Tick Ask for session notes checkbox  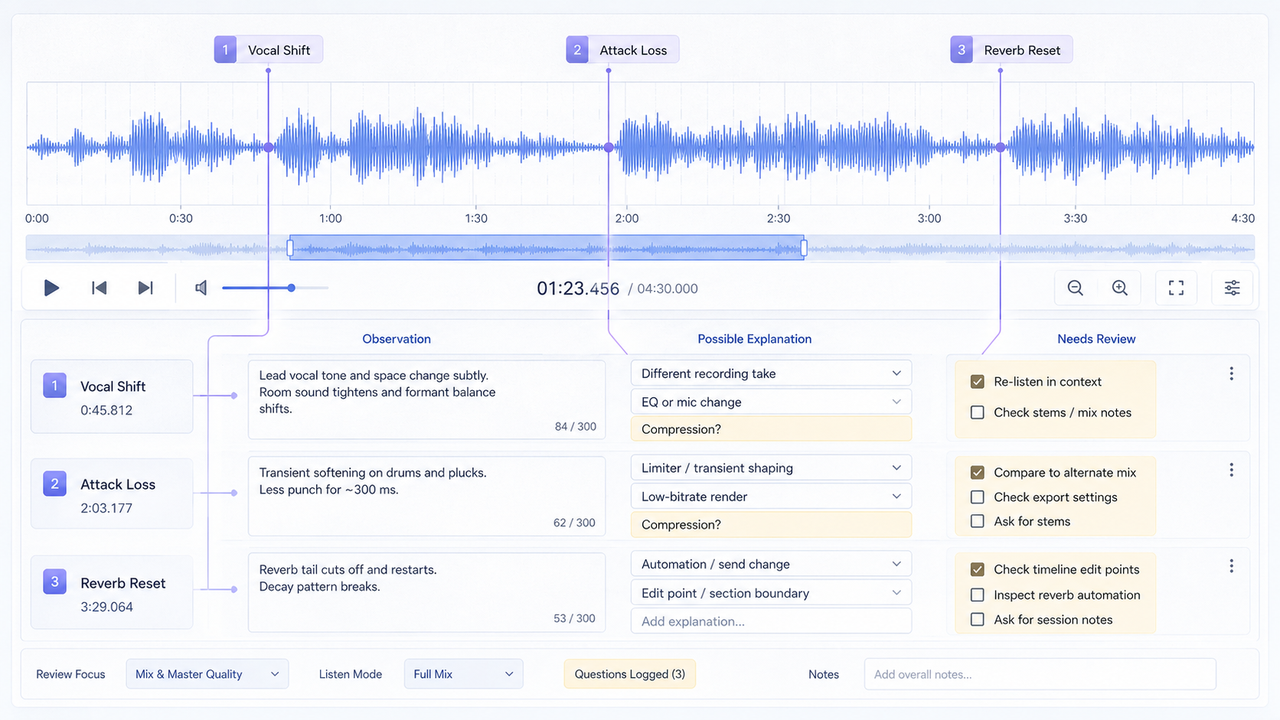(x=977, y=619)
